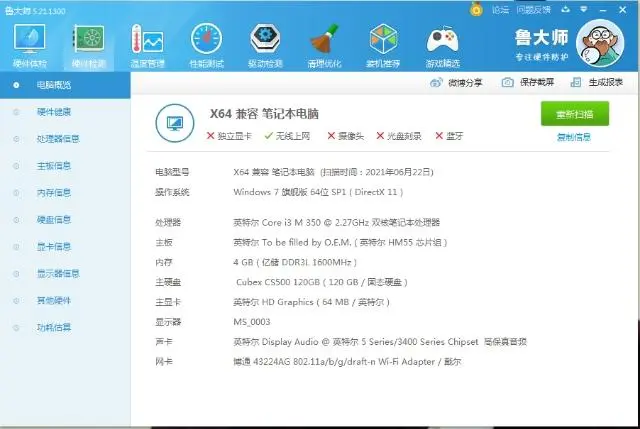Screen dimensions: 640x429
Task: Open the title bar dropdown menu icon
Action: (584, 9)
